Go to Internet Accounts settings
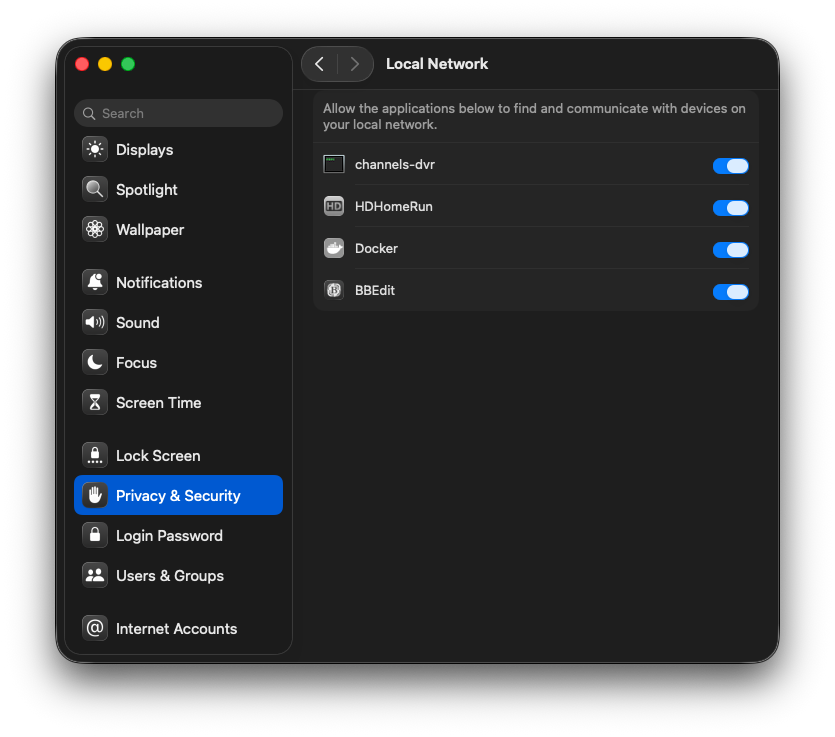Image resolution: width=835 pixels, height=737 pixels. coord(176,629)
